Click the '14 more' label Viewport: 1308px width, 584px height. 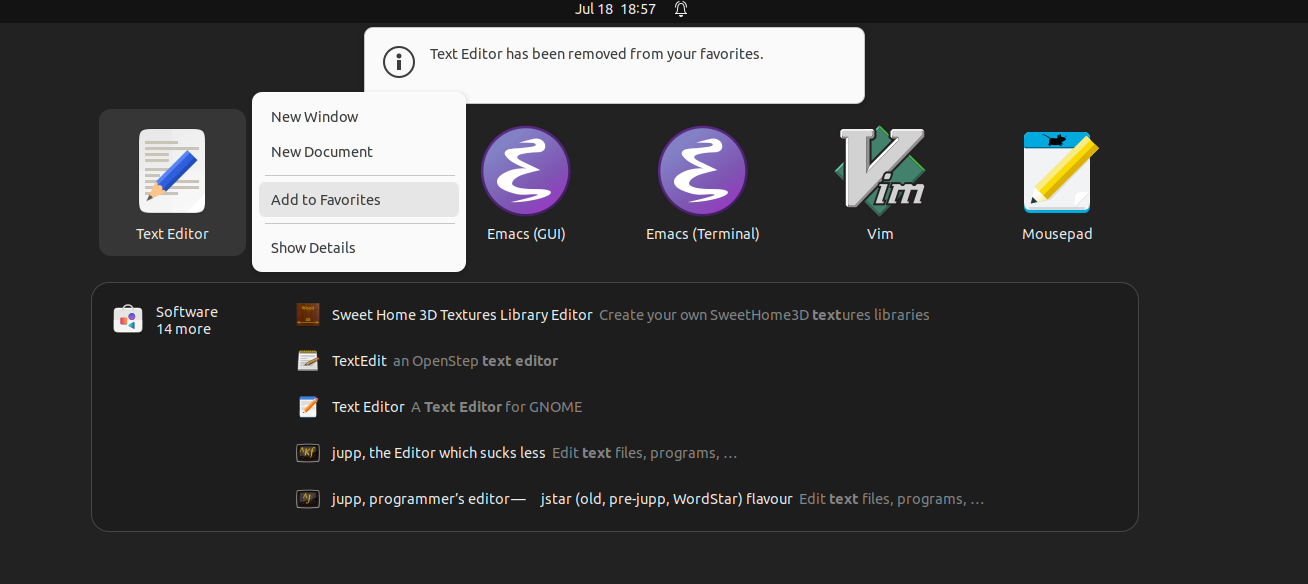[x=183, y=329]
